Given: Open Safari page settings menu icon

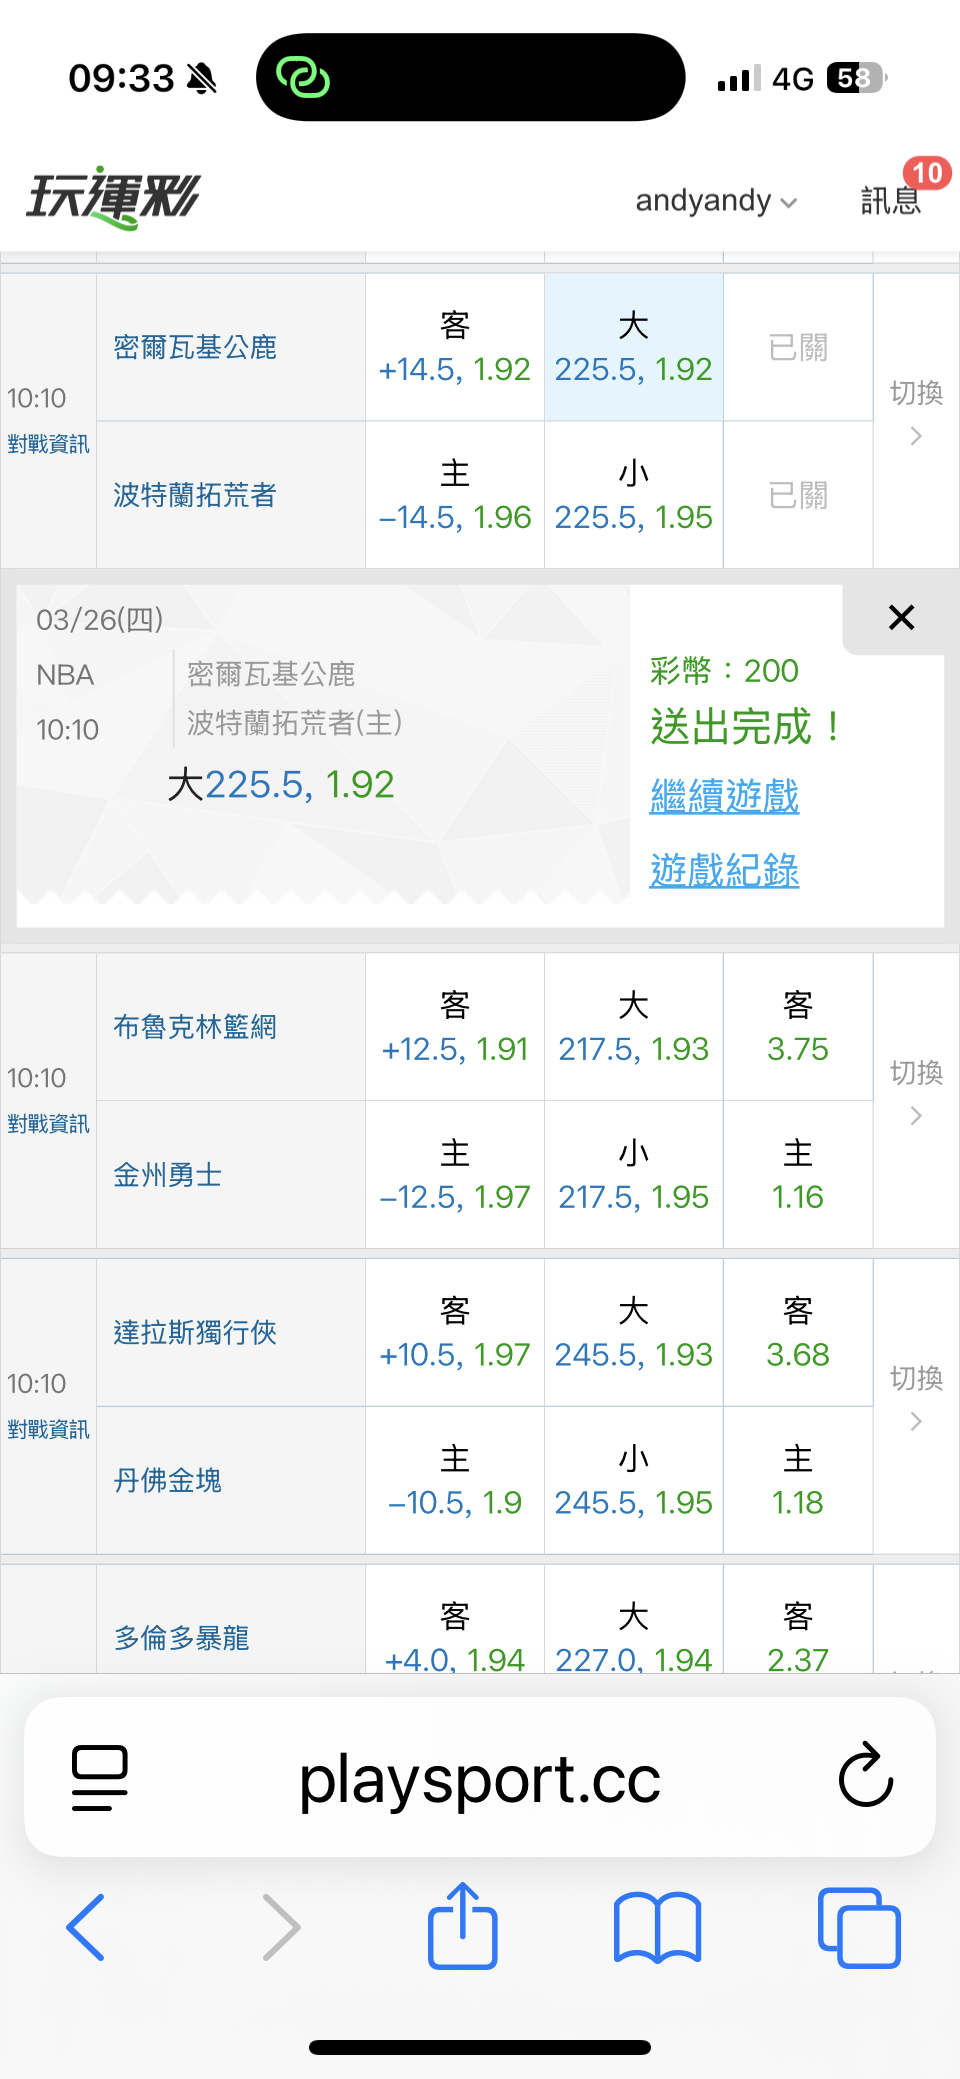Looking at the screenshot, I should point(100,1777).
